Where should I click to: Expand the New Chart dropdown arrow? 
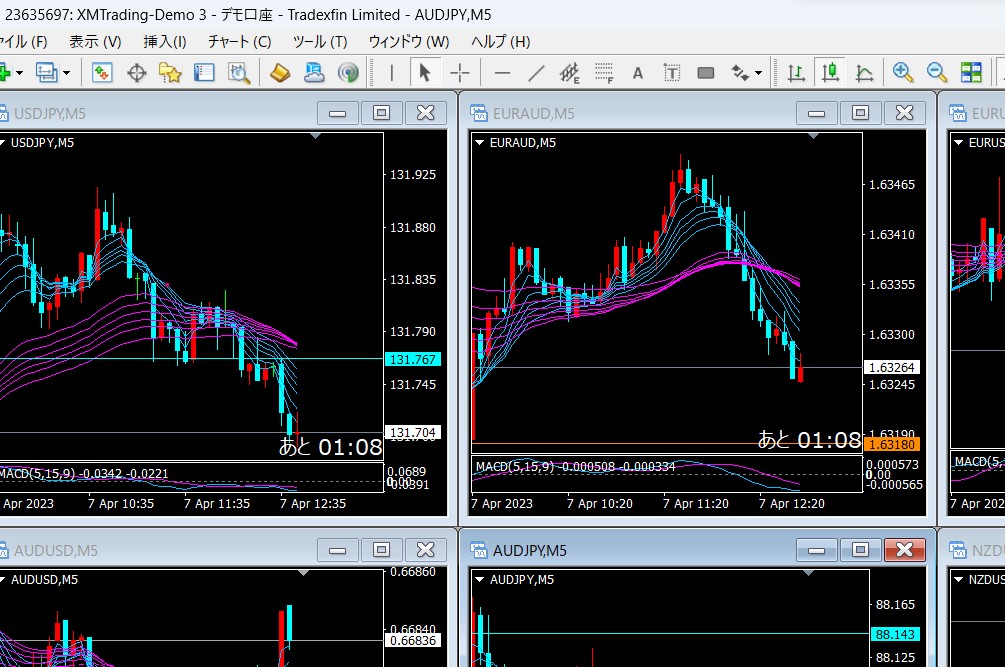19,73
